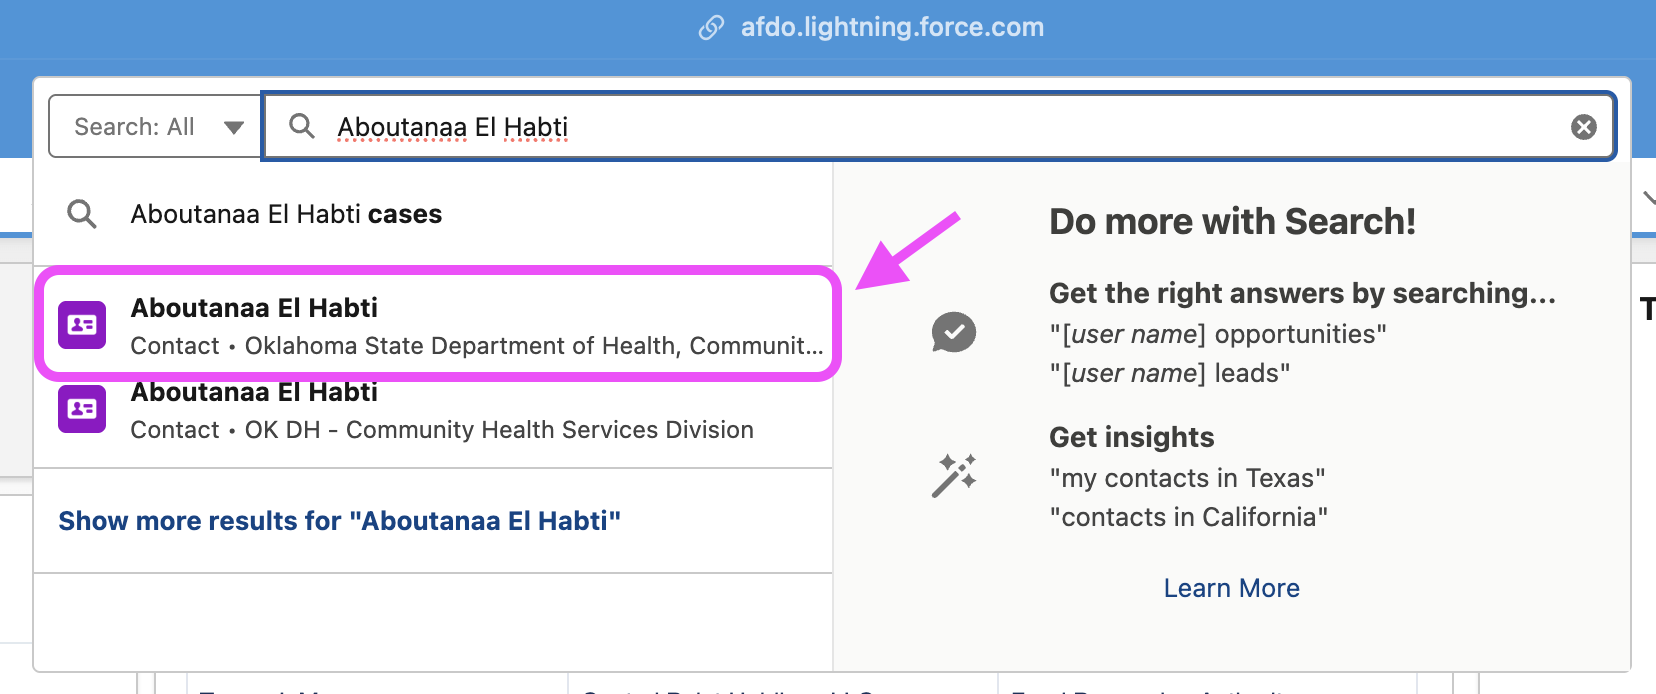Click the contact icon next to the OK DH result

(x=82, y=408)
